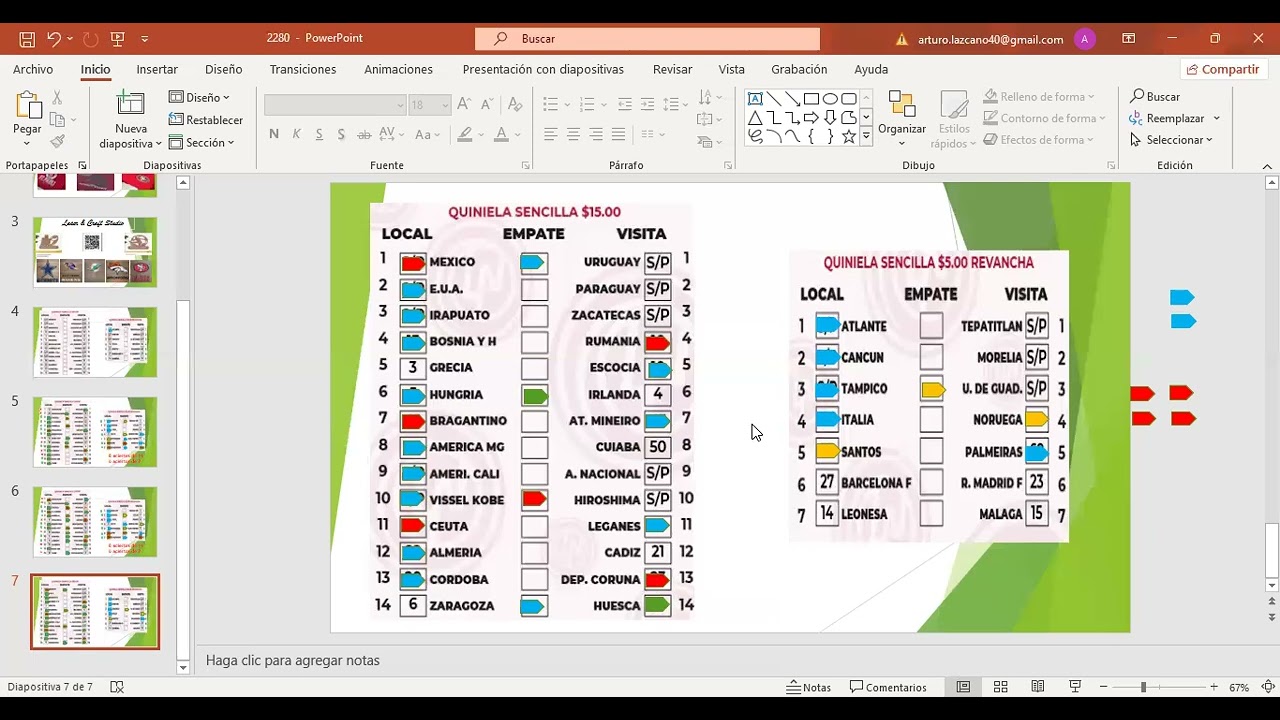Cut selection with the scissors icon
Screen dimensions: 1280x720
click(57, 98)
